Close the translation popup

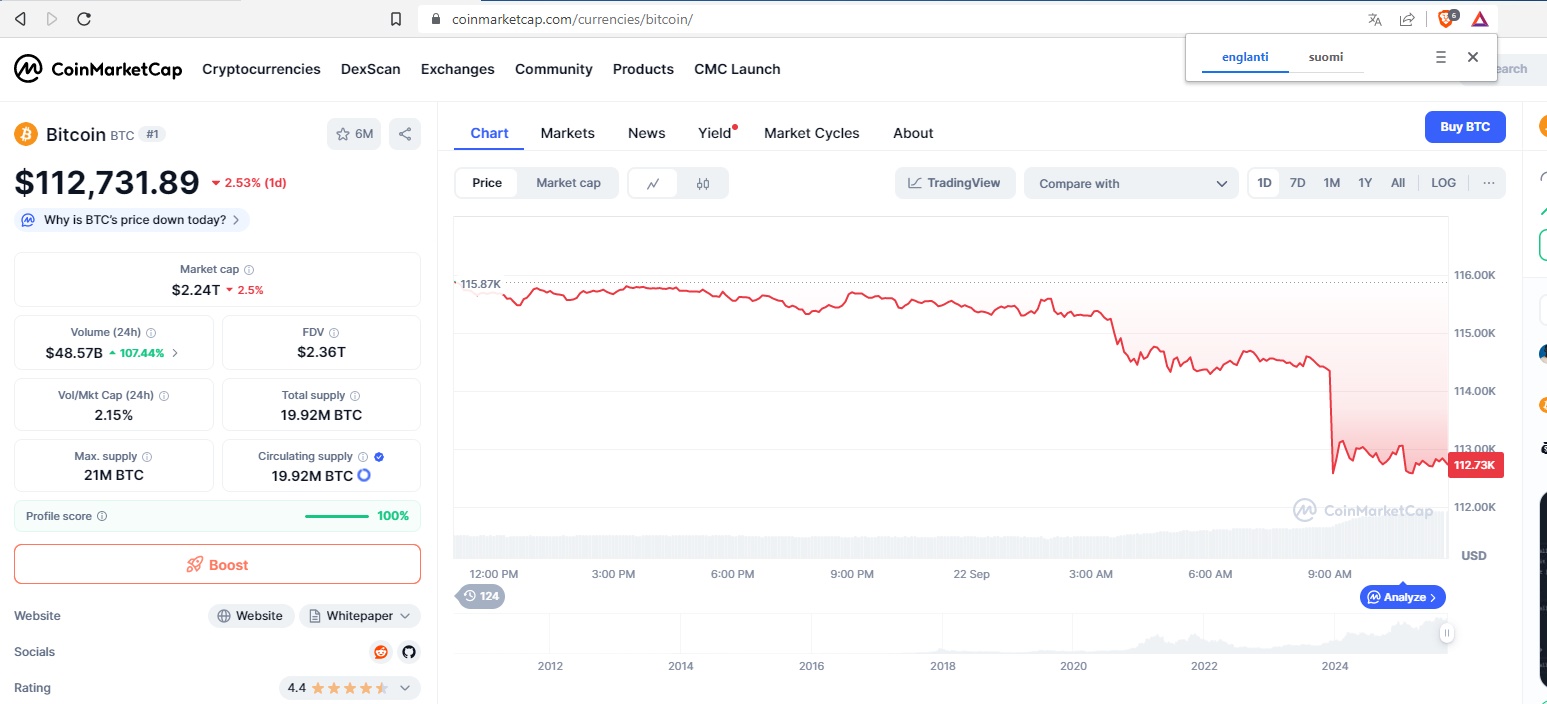pyautogui.click(x=1473, y=57)
